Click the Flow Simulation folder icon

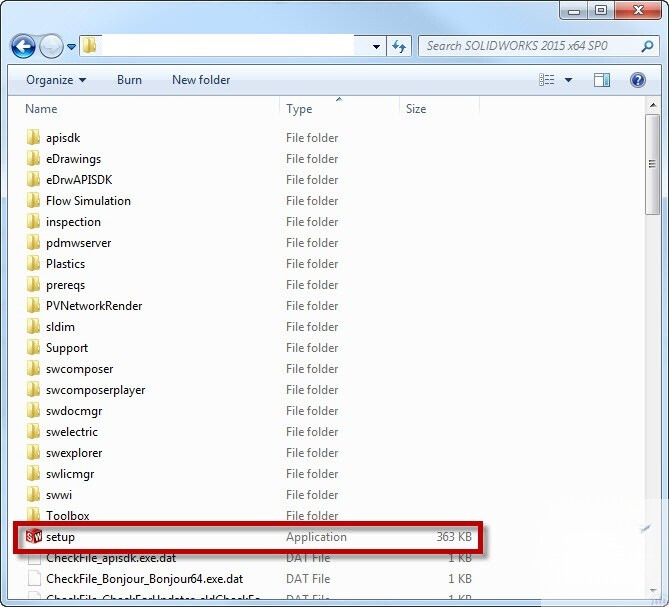33,200
